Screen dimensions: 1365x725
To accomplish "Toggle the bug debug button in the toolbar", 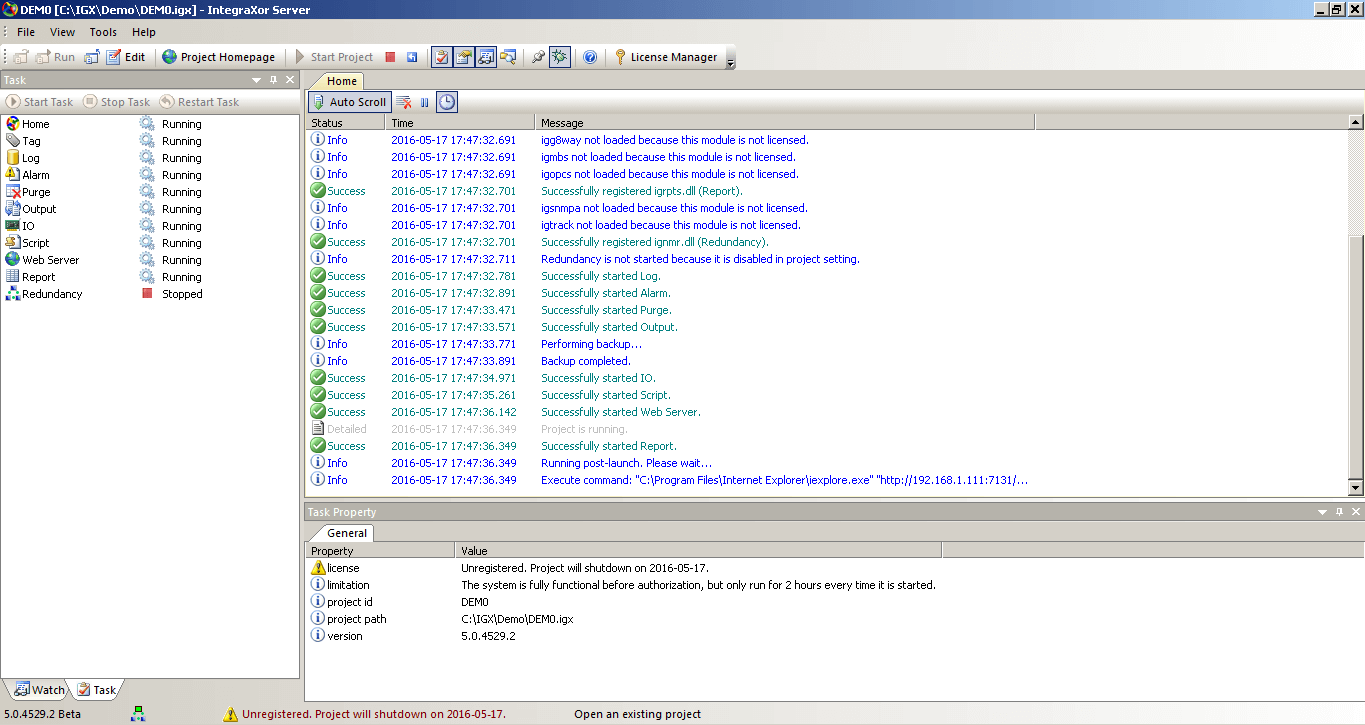I will (560, 57).
